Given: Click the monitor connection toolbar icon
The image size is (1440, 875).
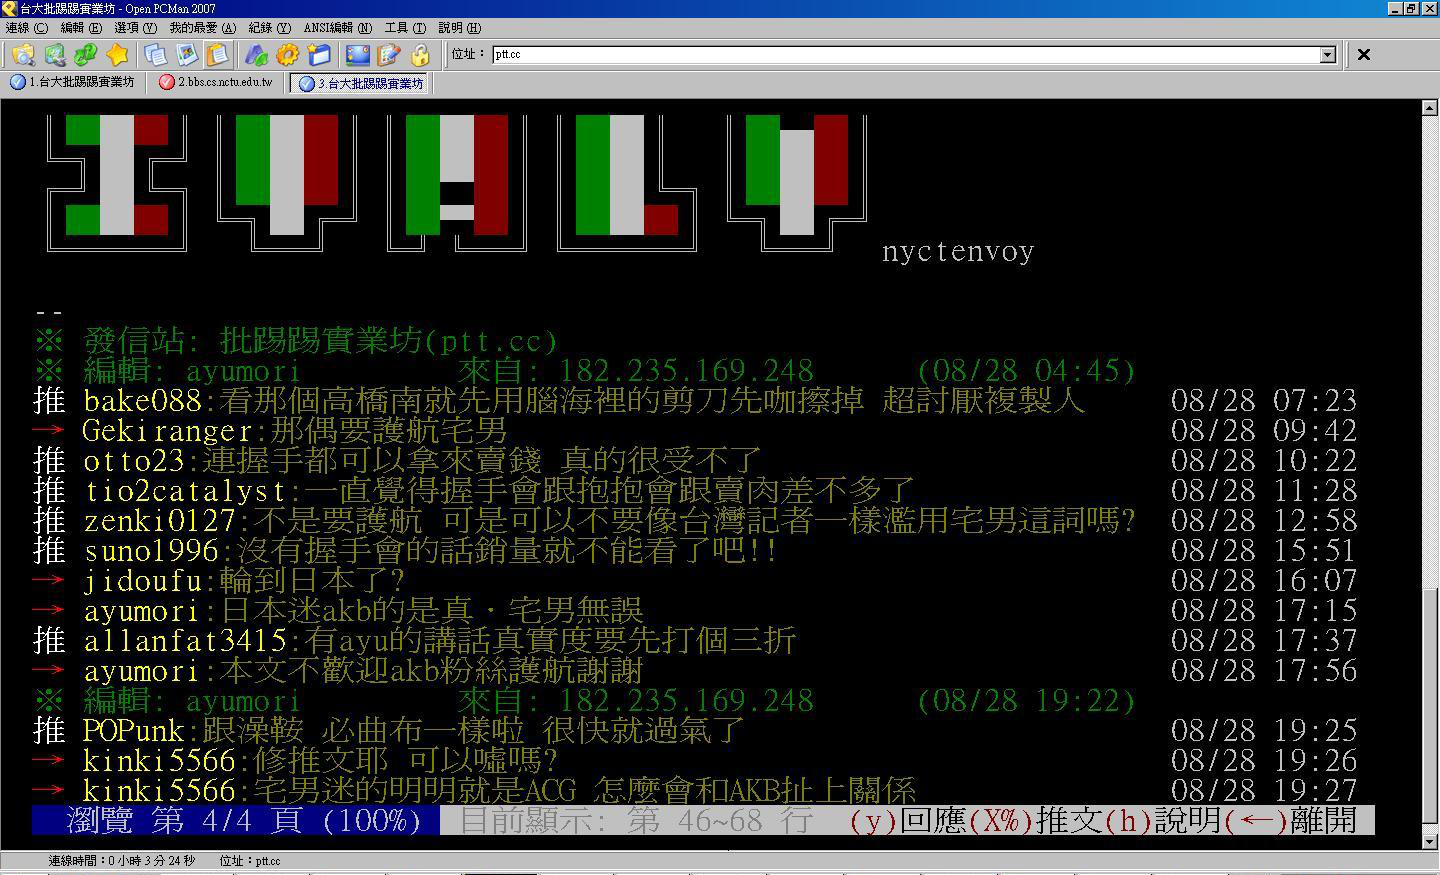Looking at the screenshot, I should [x=55, y=54].
